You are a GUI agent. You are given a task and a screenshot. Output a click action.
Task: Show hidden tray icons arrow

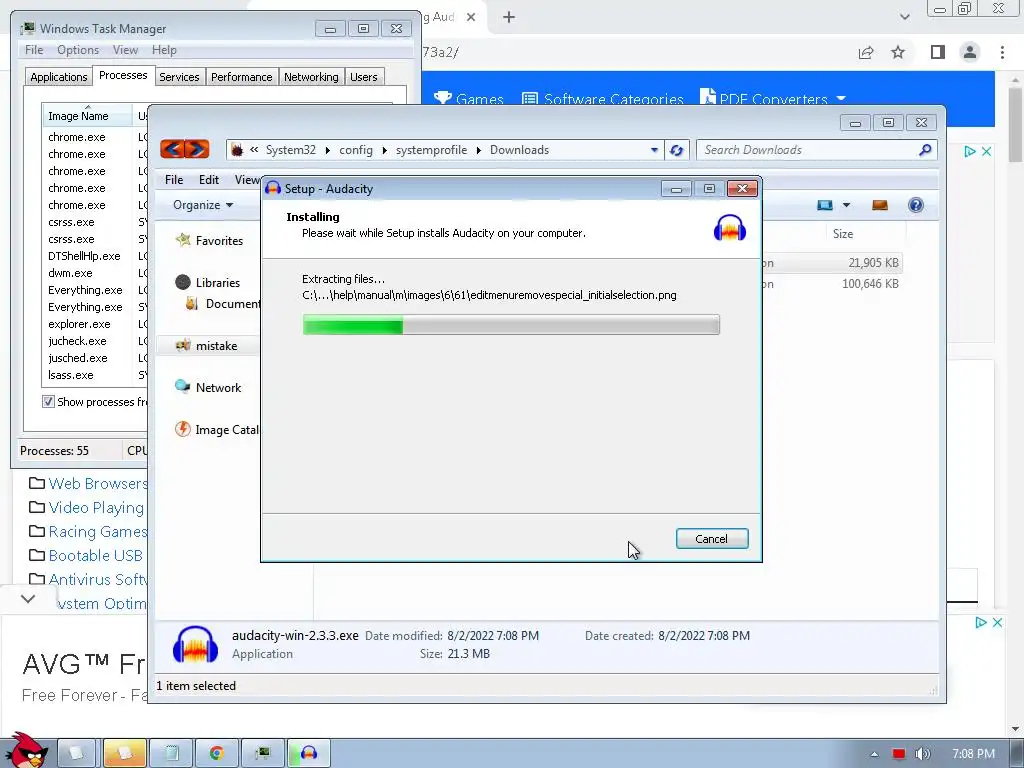pyautogui.click(x=874, y=754)
